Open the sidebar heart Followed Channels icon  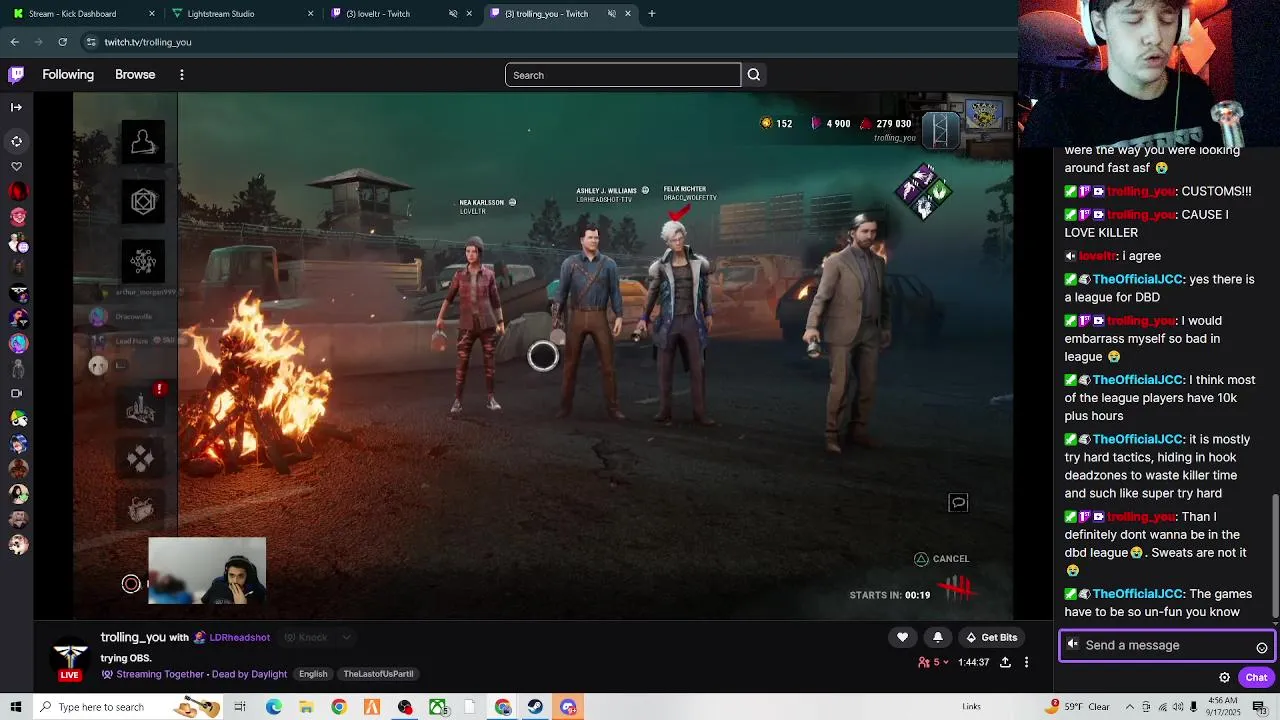[16, 166]
